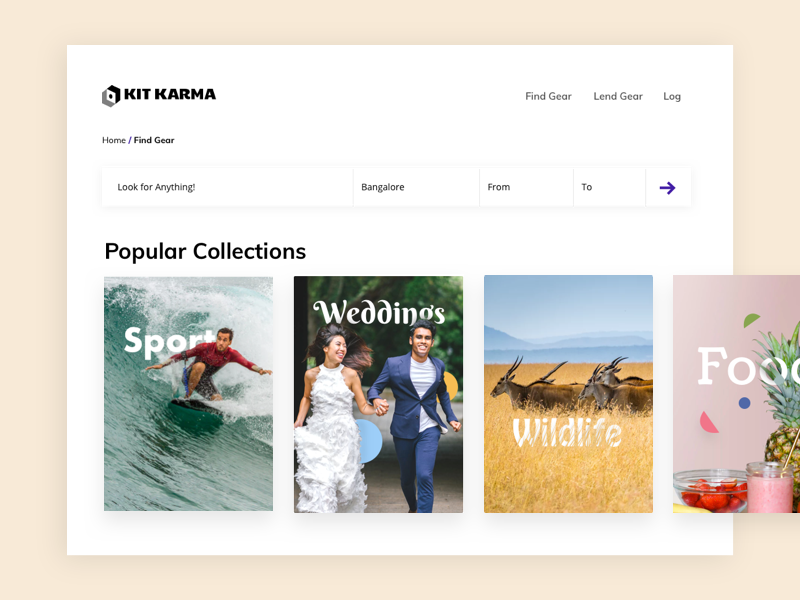The image size is (800, 600).
Task: Open the From date picker
Action: pos(527,187)
